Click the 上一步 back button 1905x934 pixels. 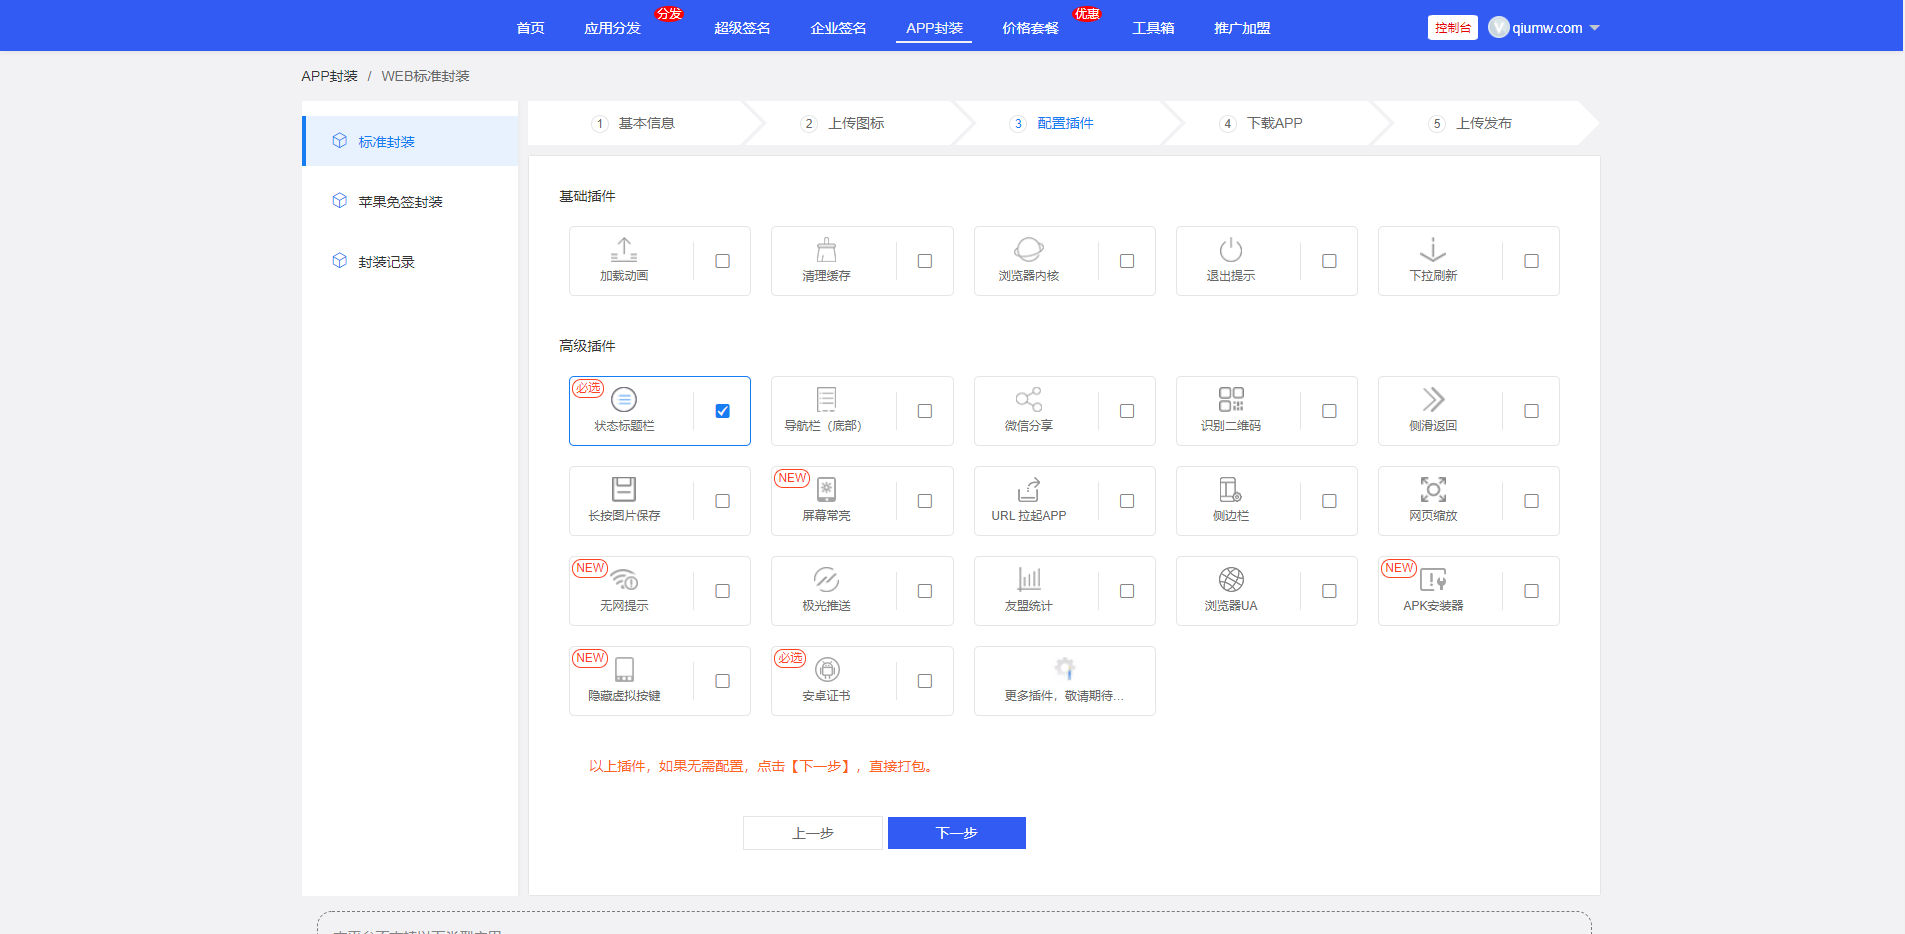pyautogui.click(x=812, y=833)
